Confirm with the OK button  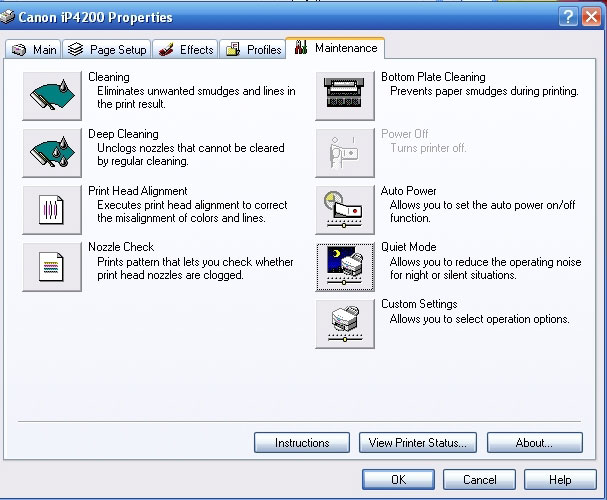pyautogui.click(x=398, y=479)
